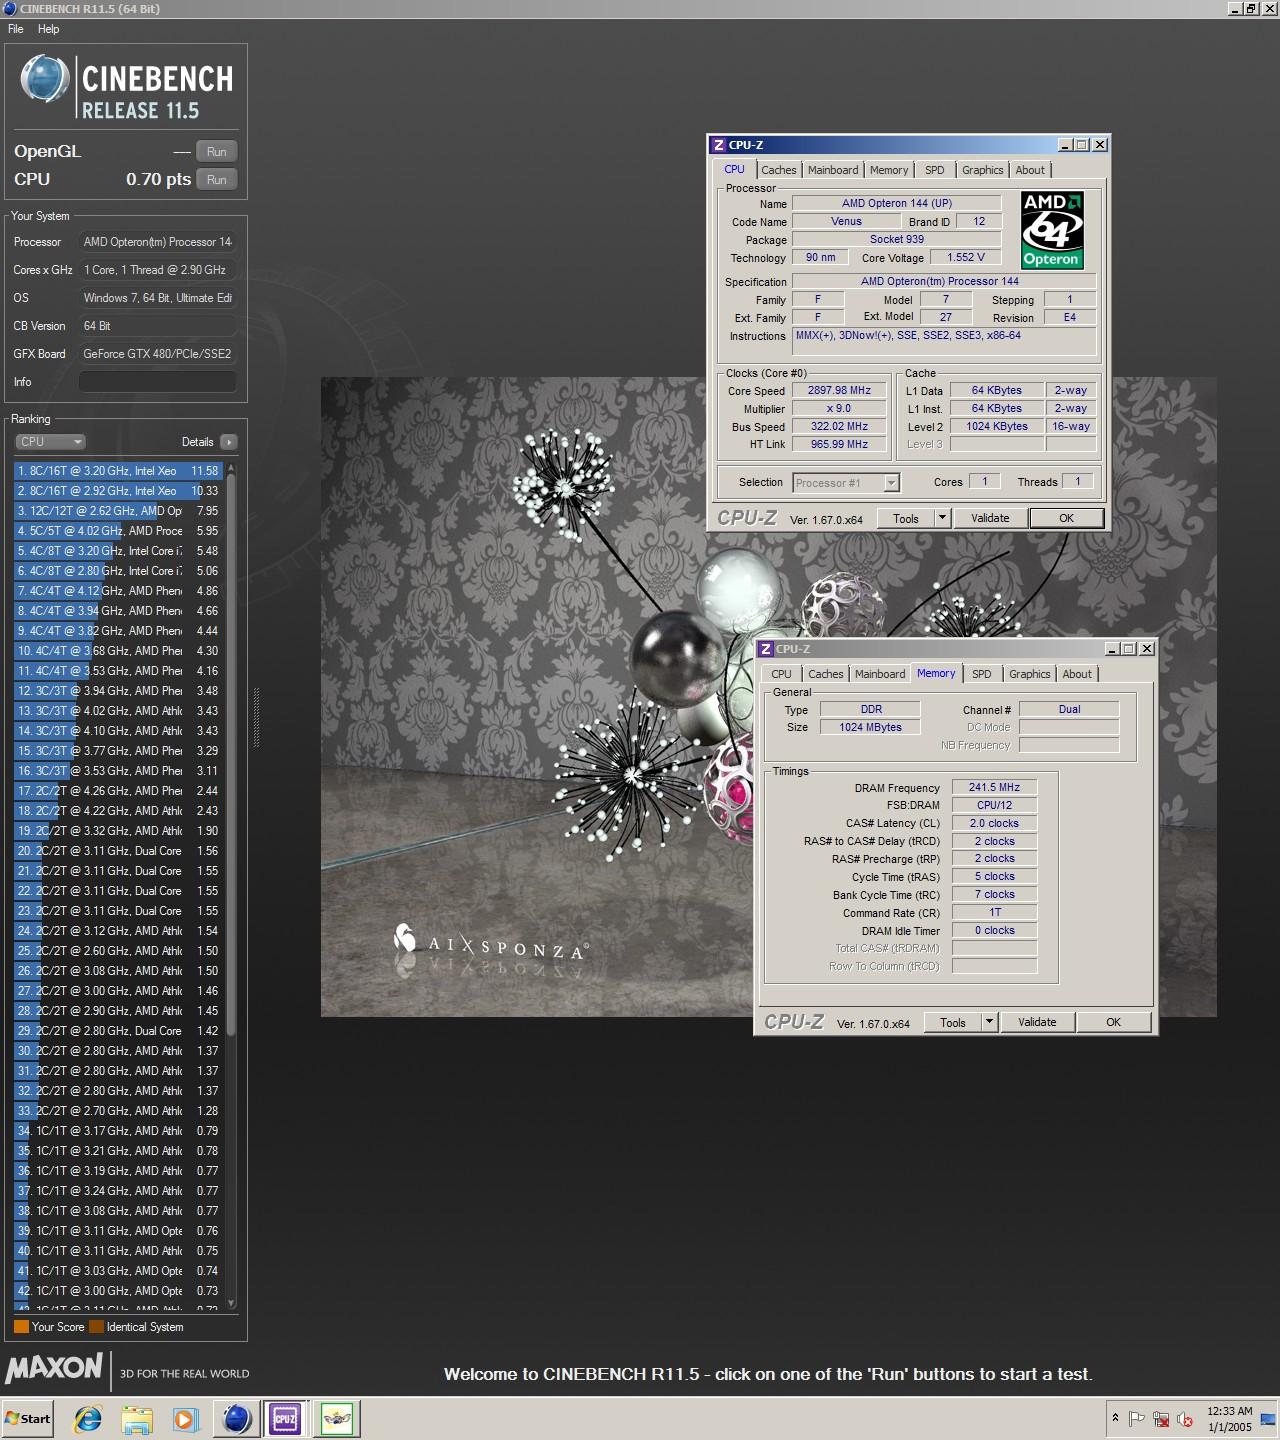Run the CPU benchmark
The height and width of the screenshot is (1440, 1280).
pos(217,180)
